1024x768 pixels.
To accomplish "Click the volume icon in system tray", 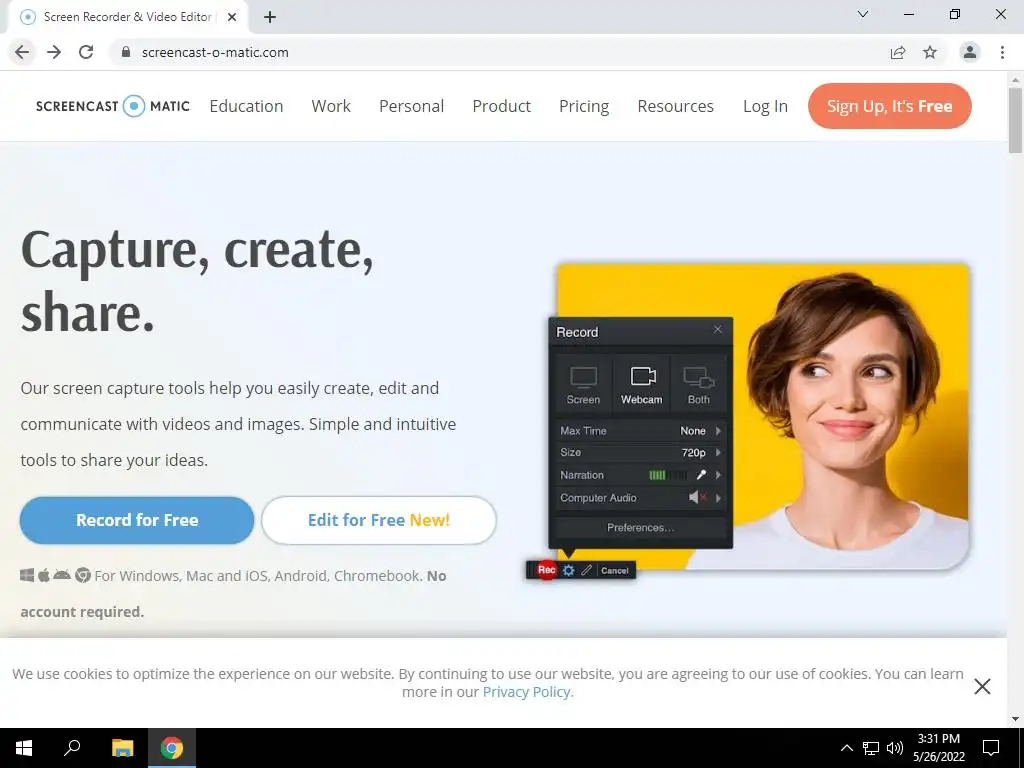I will (x=895, y=748).
